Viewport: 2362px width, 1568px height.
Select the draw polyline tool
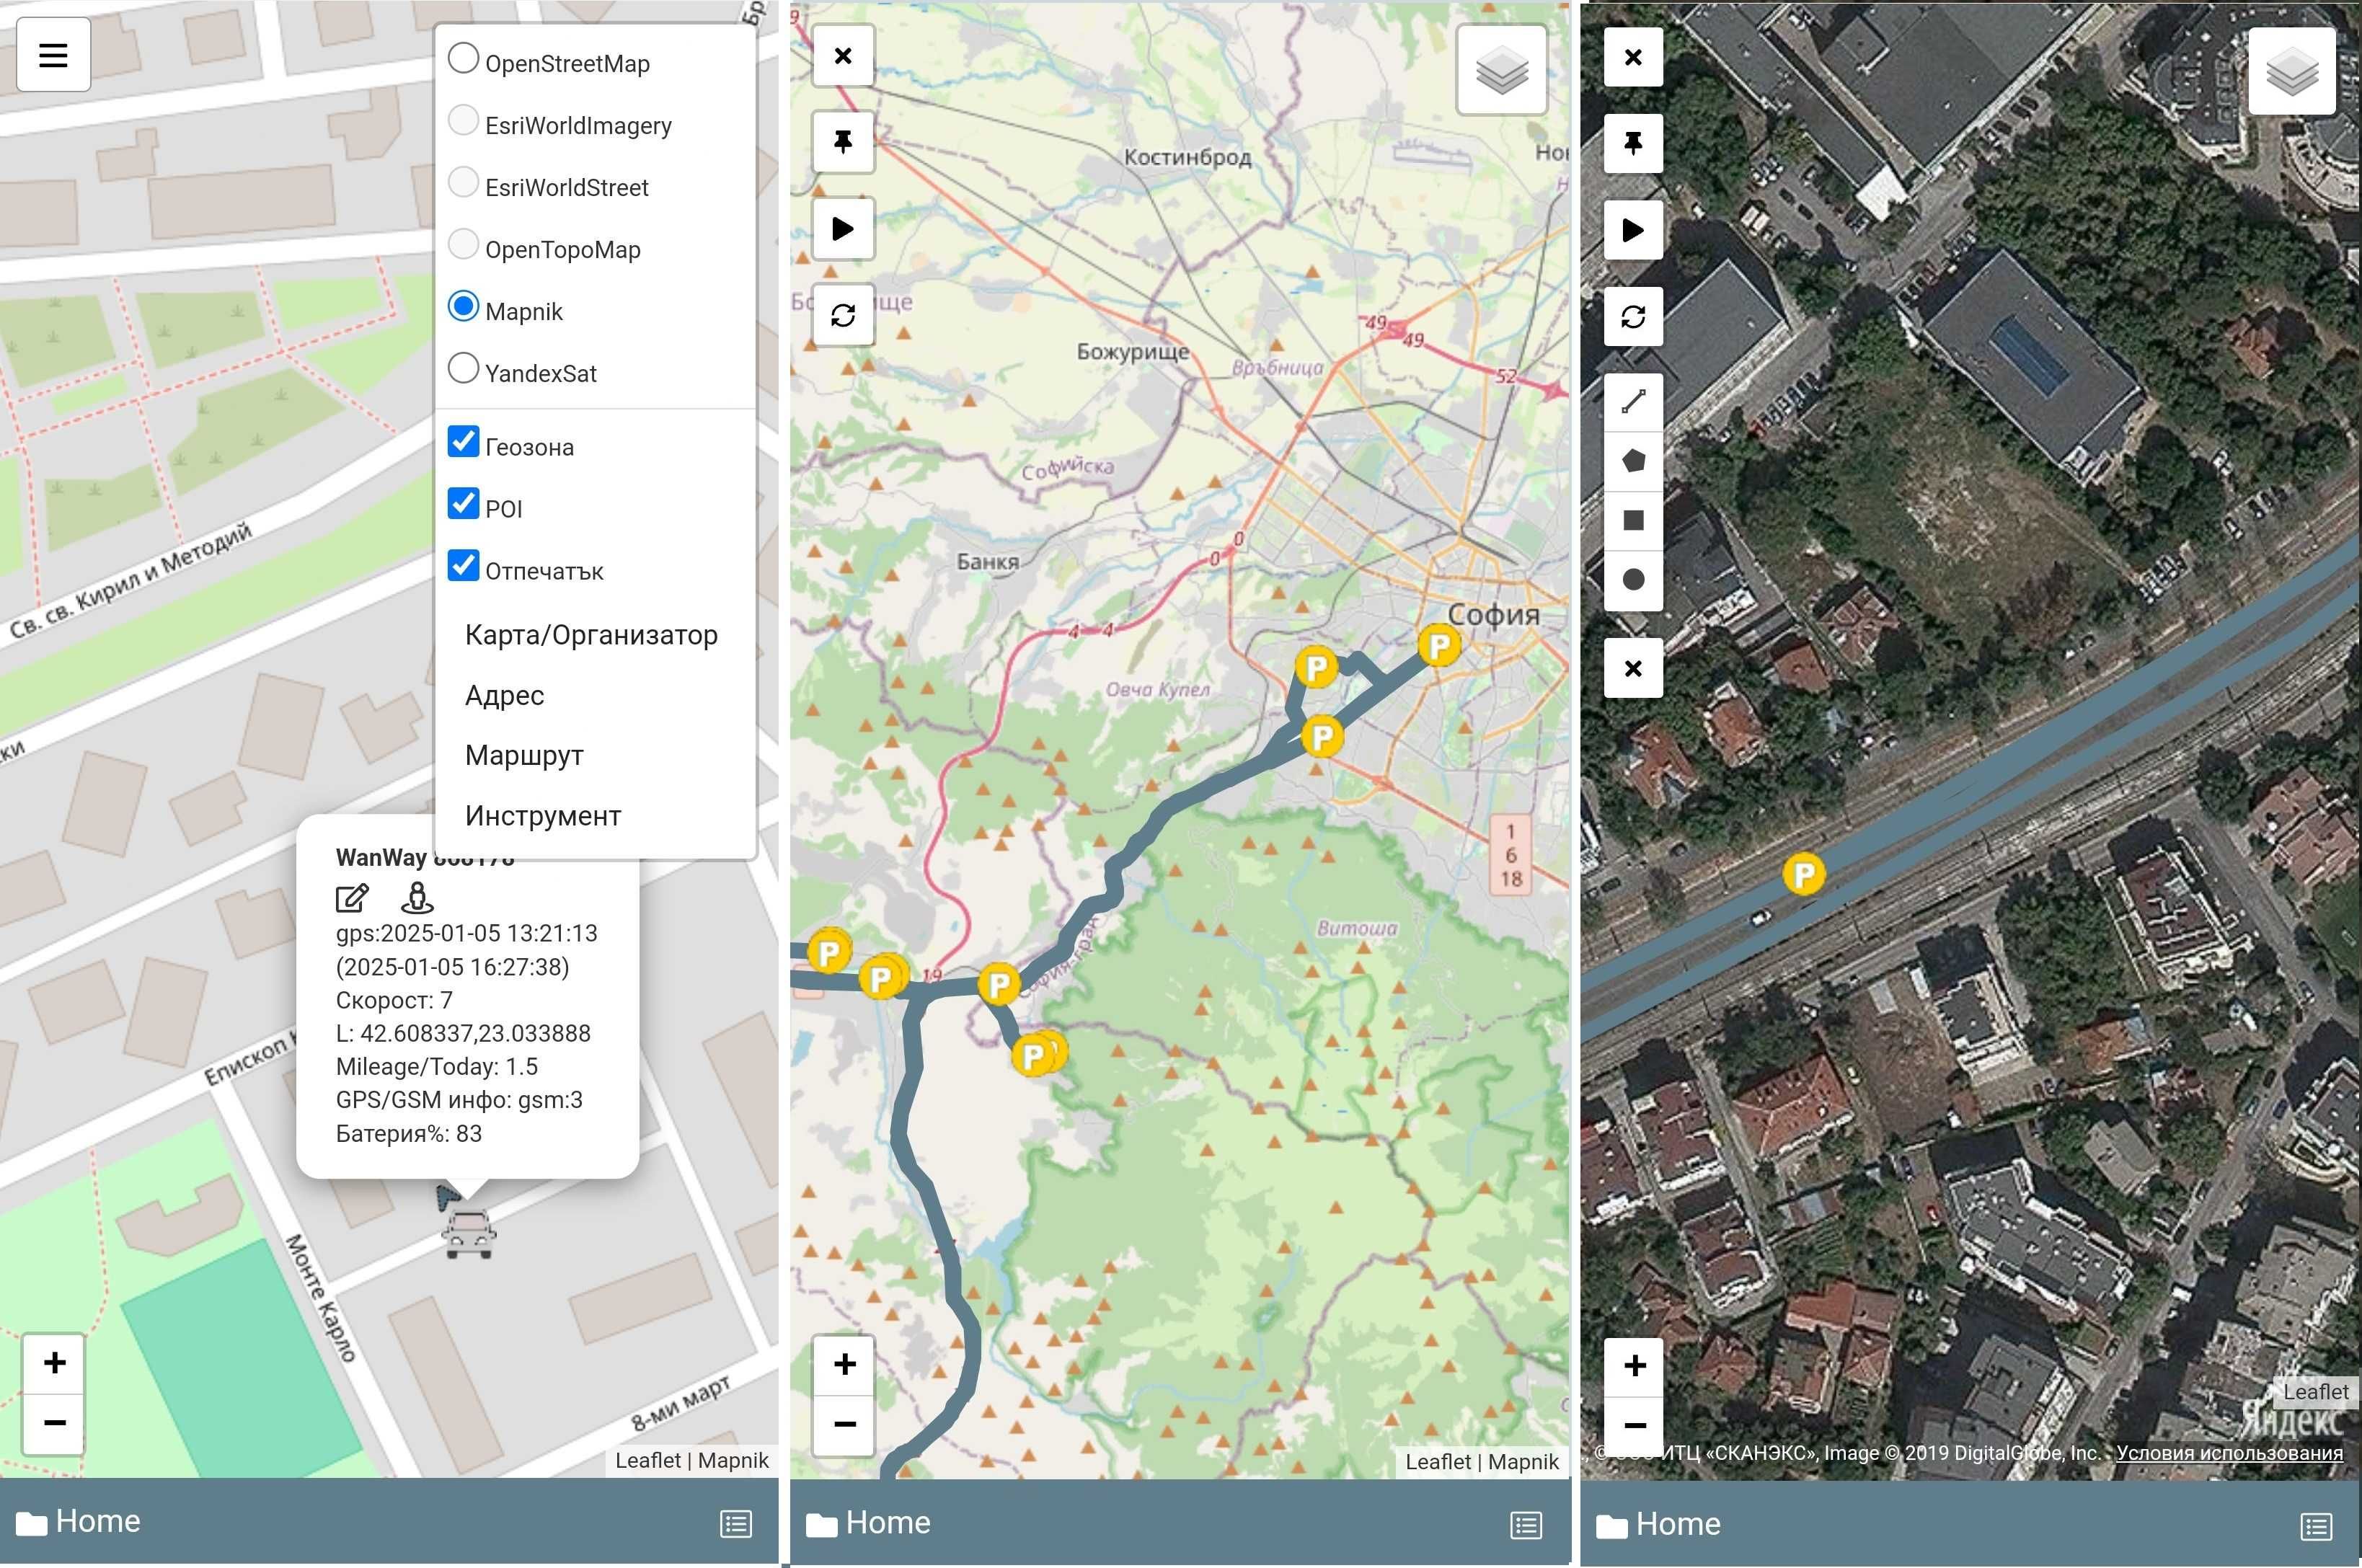point(1633,402)
